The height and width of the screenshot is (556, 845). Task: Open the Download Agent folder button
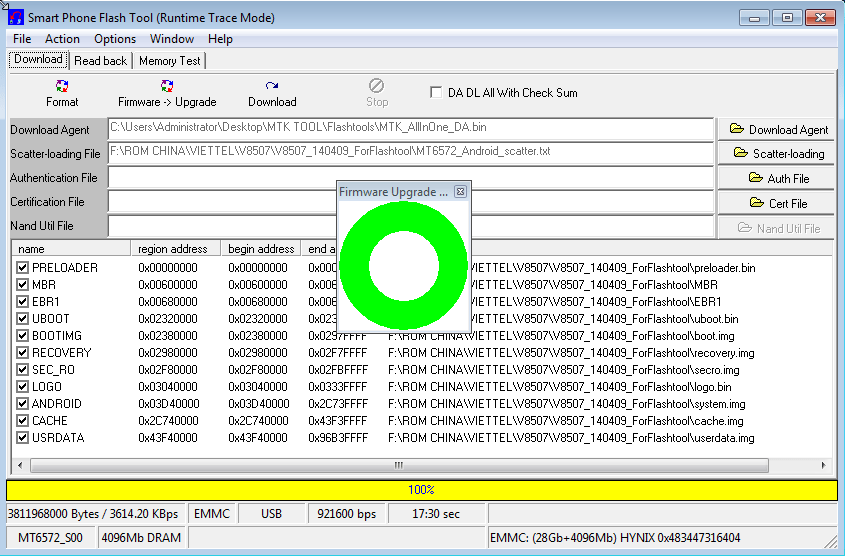(778, 129)
